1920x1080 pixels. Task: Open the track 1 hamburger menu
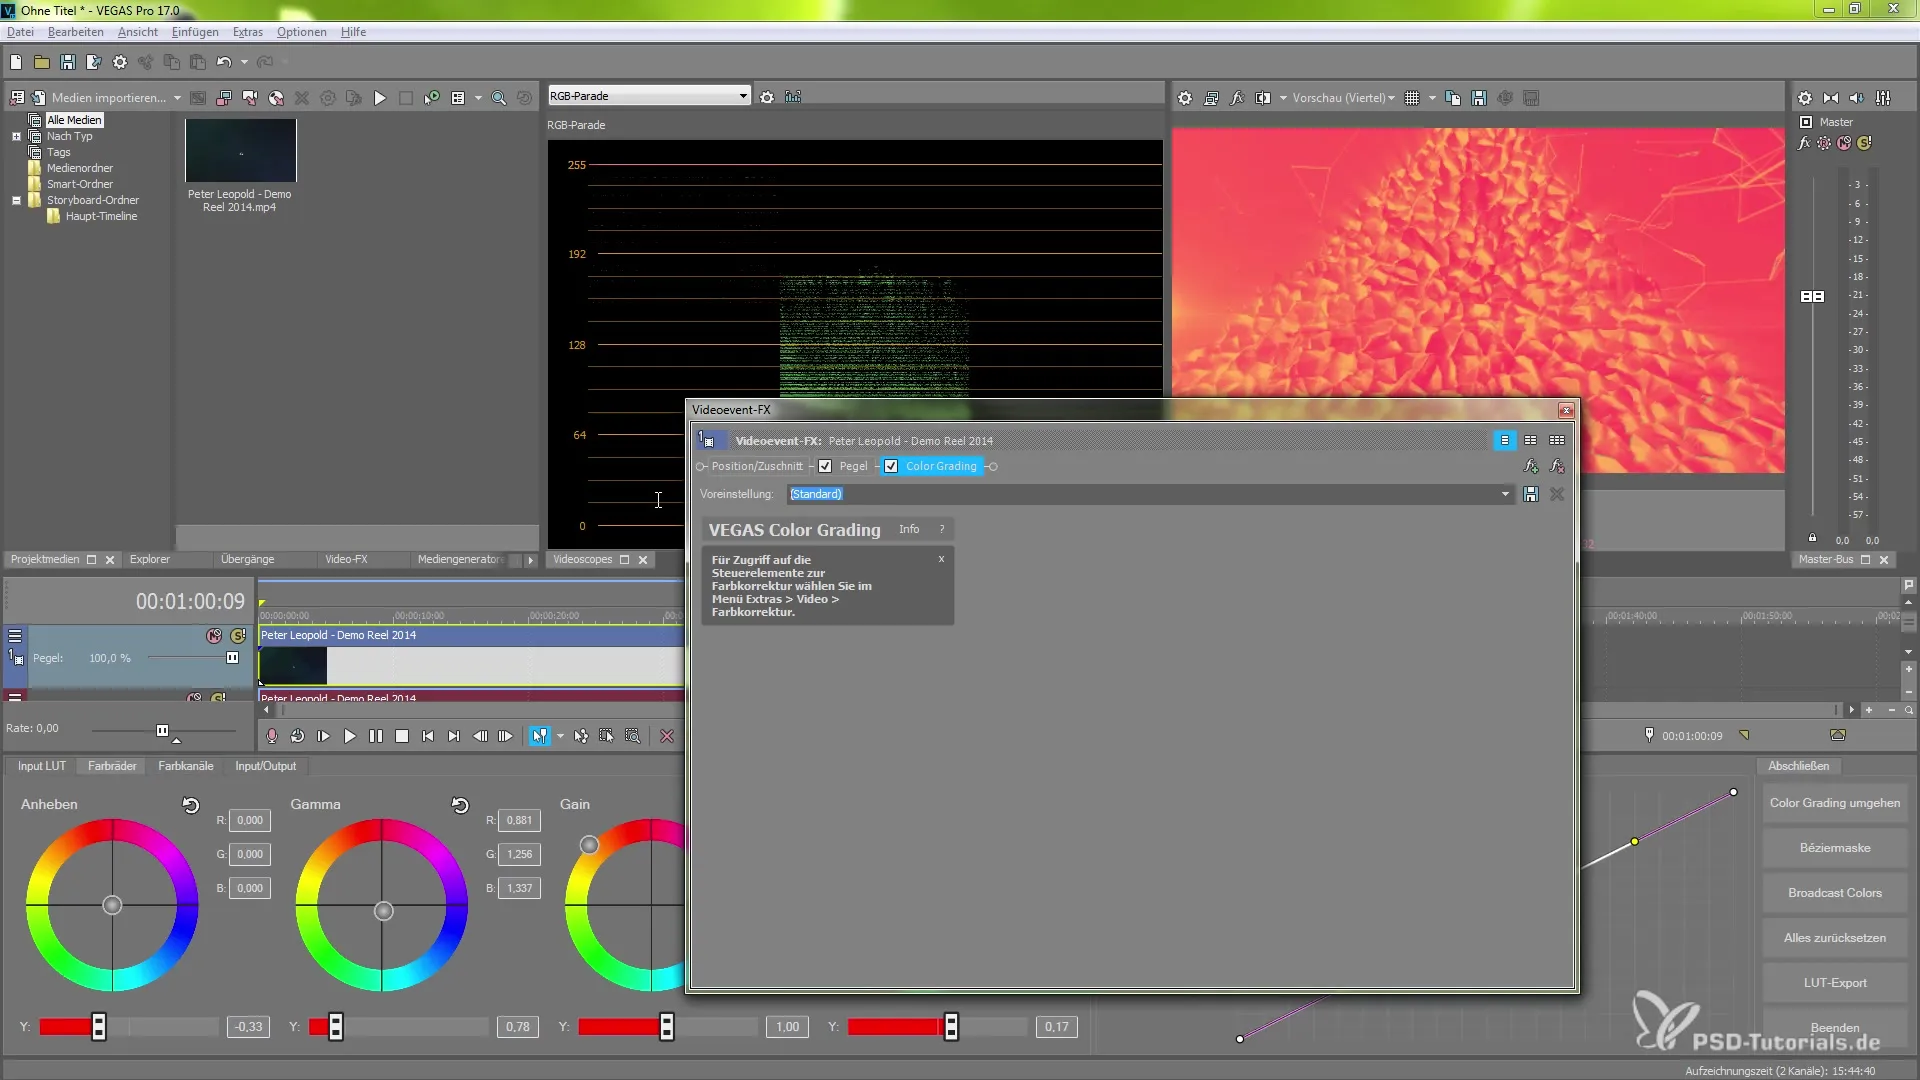[15, 635]
